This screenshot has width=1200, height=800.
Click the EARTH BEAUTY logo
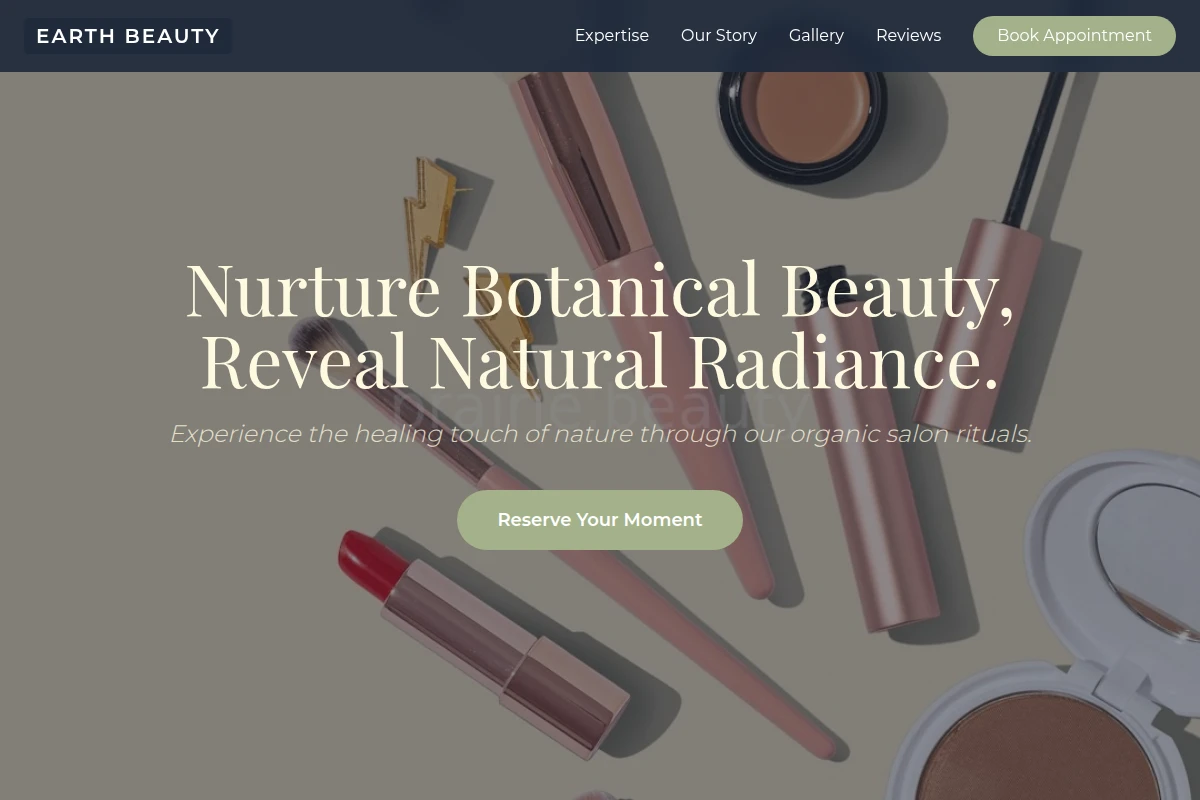(128, 36)
